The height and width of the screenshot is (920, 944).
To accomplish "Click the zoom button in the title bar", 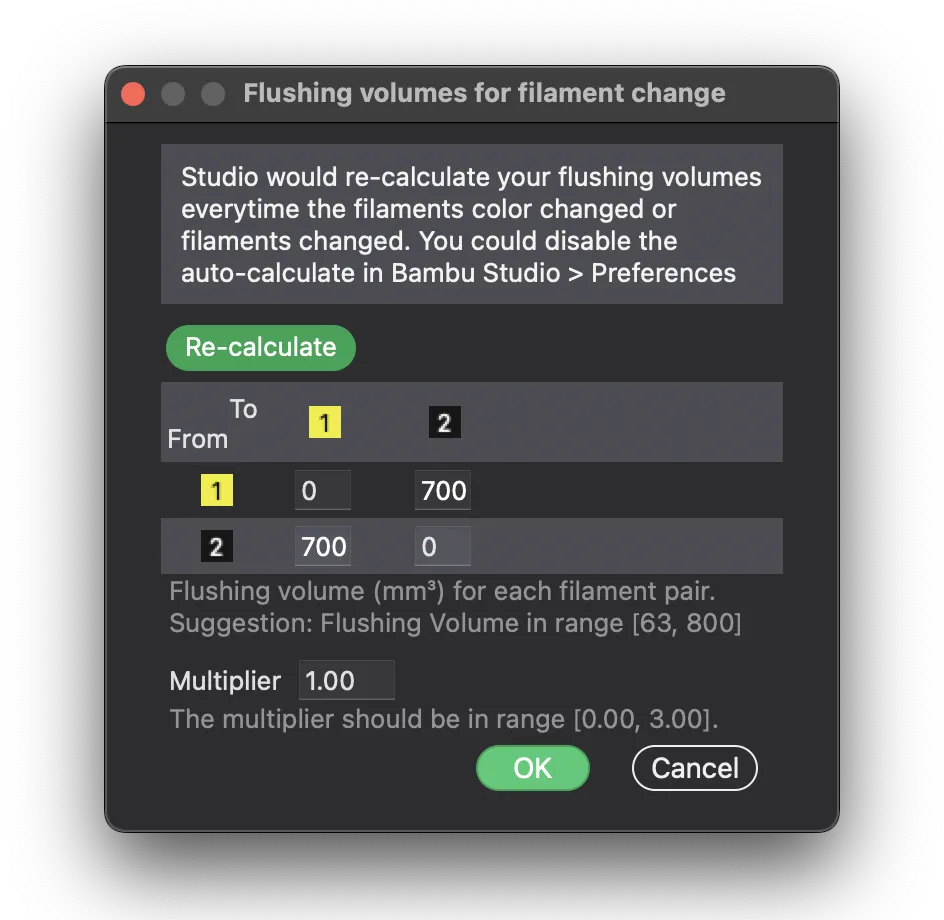I will [x=213, y=94].
